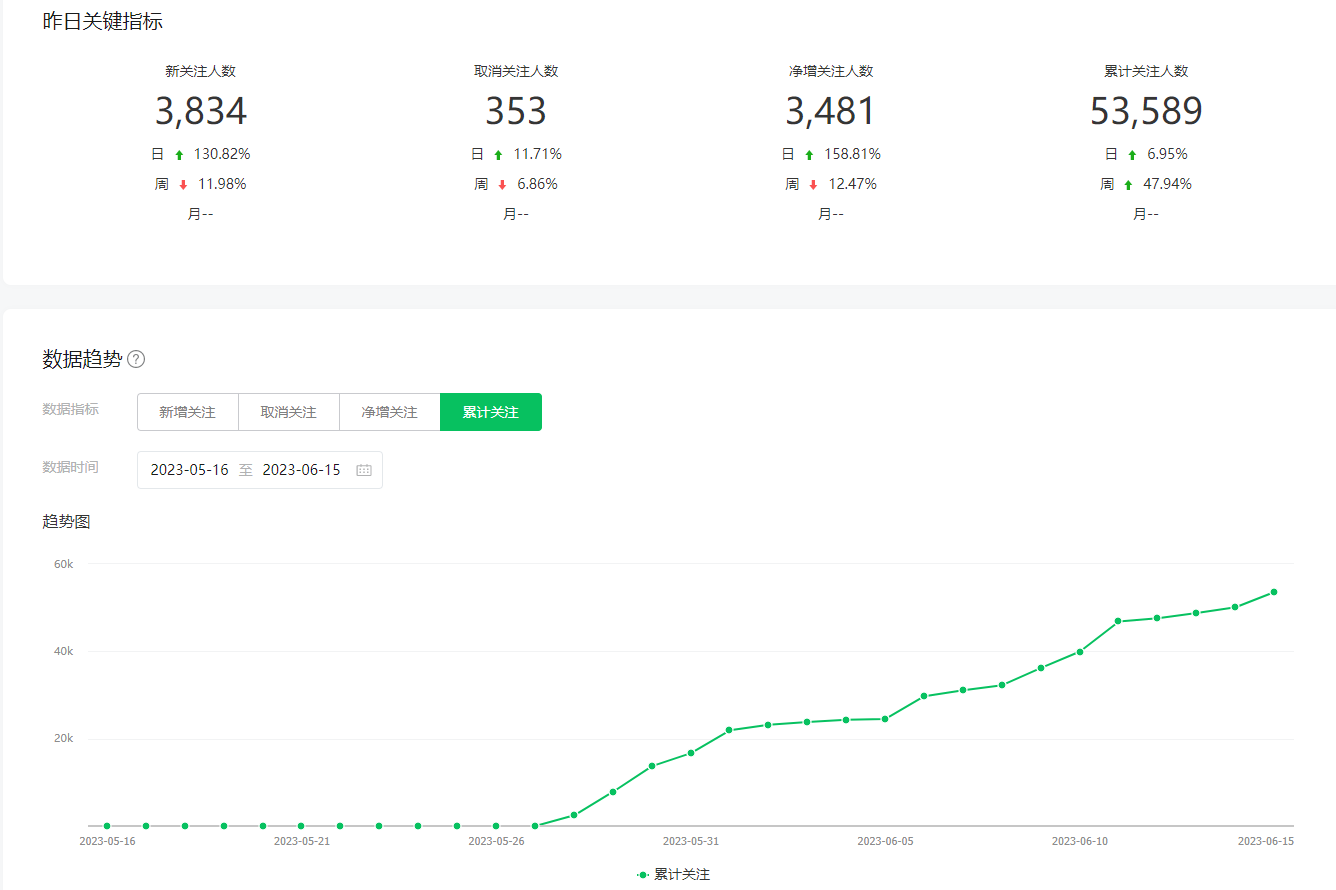Click green up arrow next to 47.94%
1336x890 pixels.
point(1128,185)
